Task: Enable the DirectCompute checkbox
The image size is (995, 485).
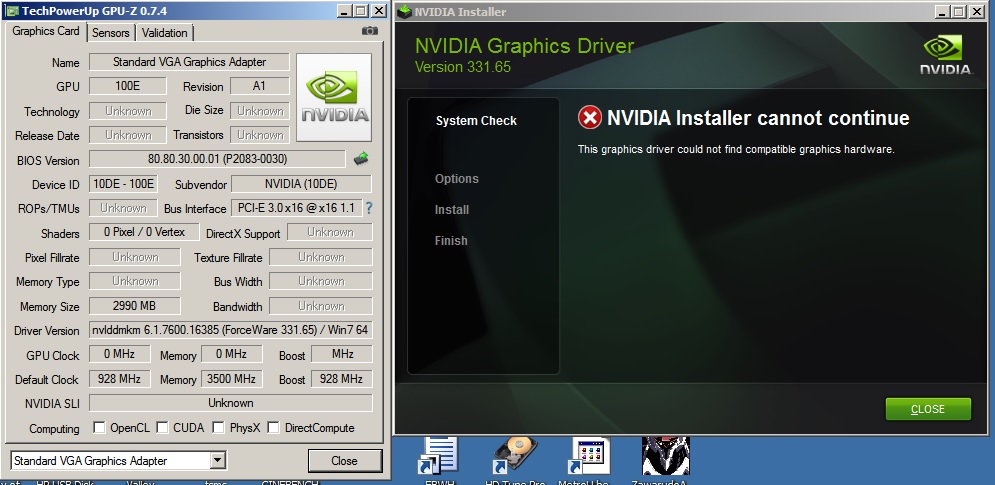Action: point(273,427)
